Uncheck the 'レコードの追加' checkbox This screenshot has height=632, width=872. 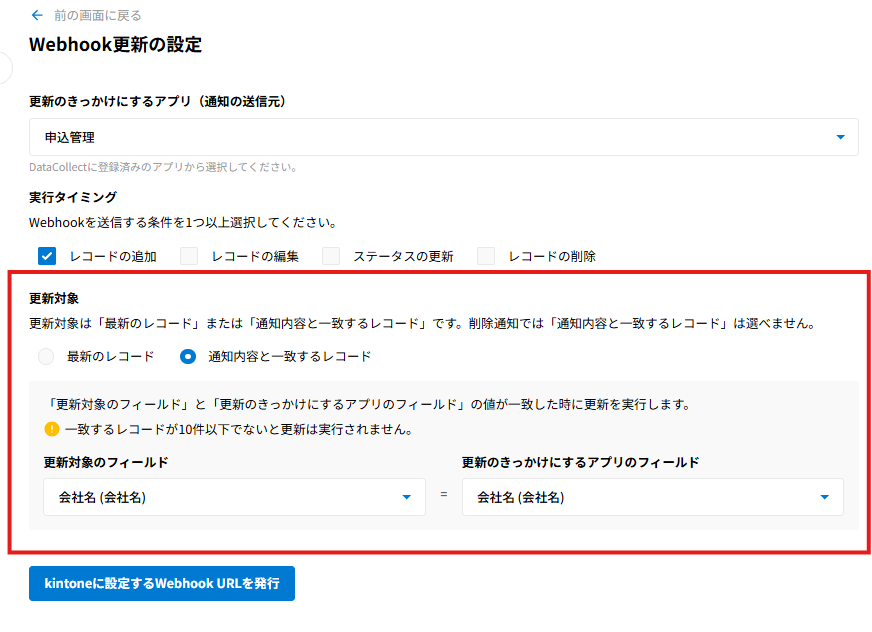point(47,256)
